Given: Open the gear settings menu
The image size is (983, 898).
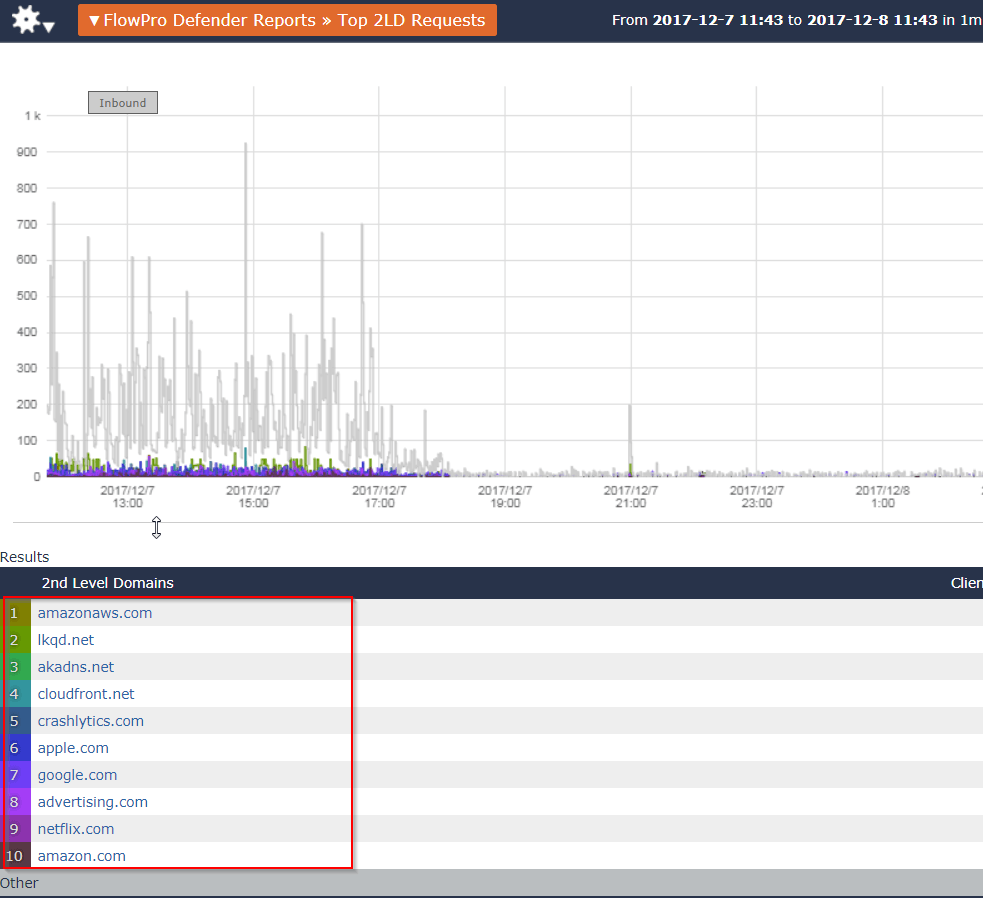Looking at the screenshot, I should [33, 20].
